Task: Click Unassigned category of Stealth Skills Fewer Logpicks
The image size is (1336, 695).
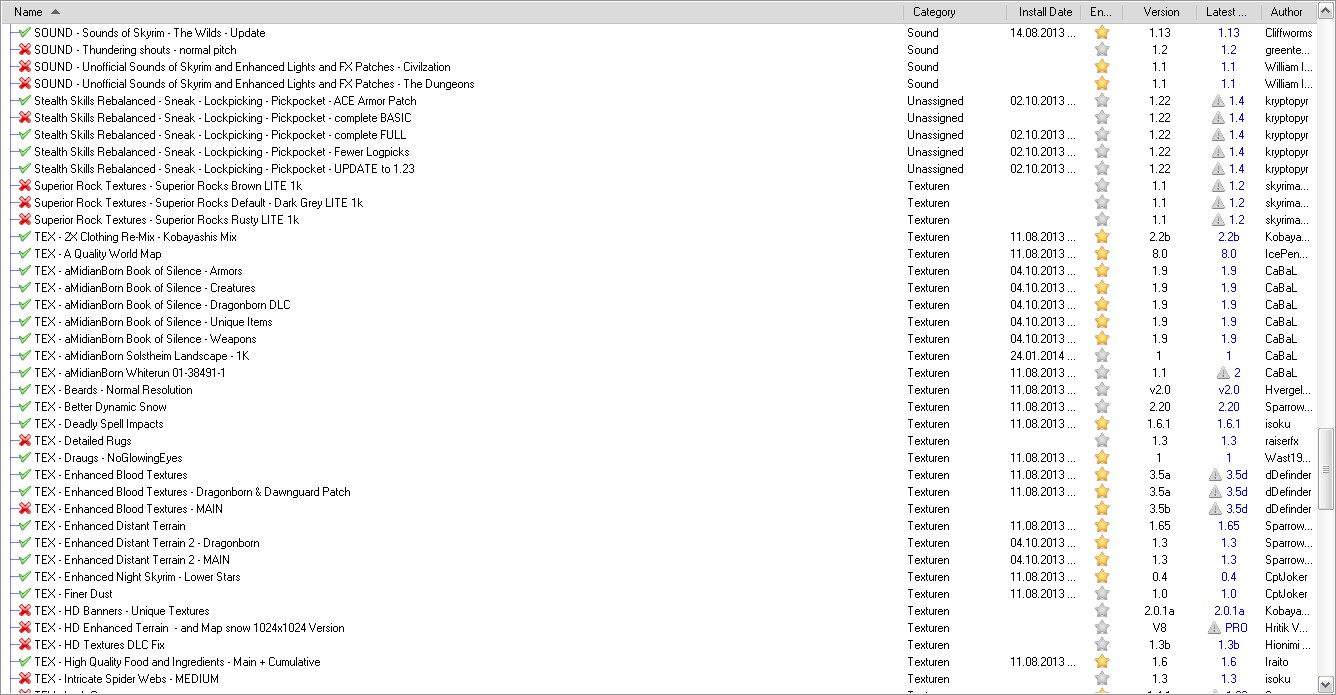Action: pos(935,152)
